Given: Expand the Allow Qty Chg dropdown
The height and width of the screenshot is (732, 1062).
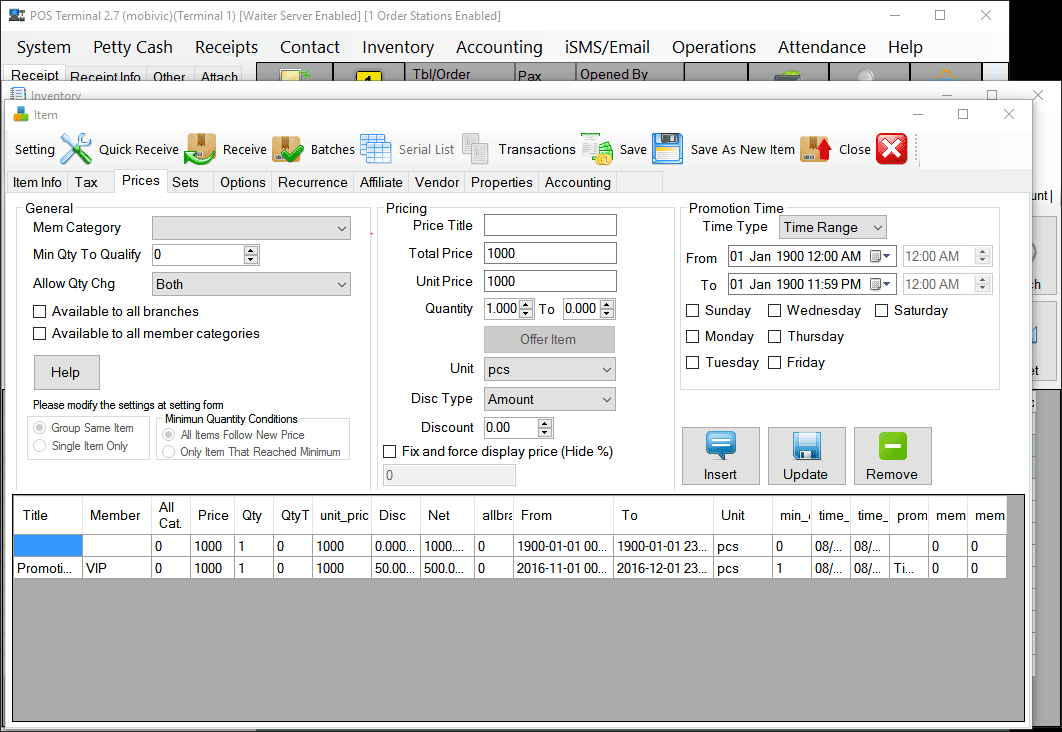Looking at the screenshot, I should coord(251,284).
